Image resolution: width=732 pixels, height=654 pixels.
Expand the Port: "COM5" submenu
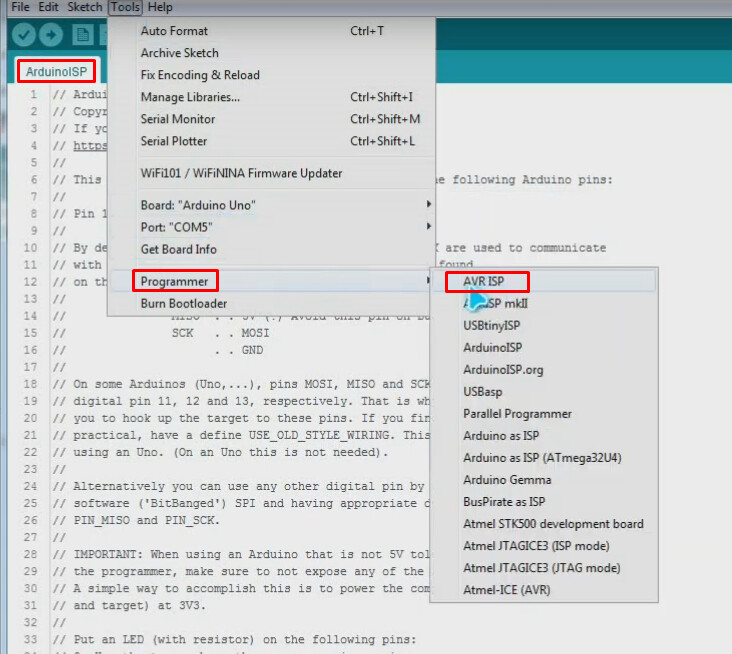coord(271,227)
